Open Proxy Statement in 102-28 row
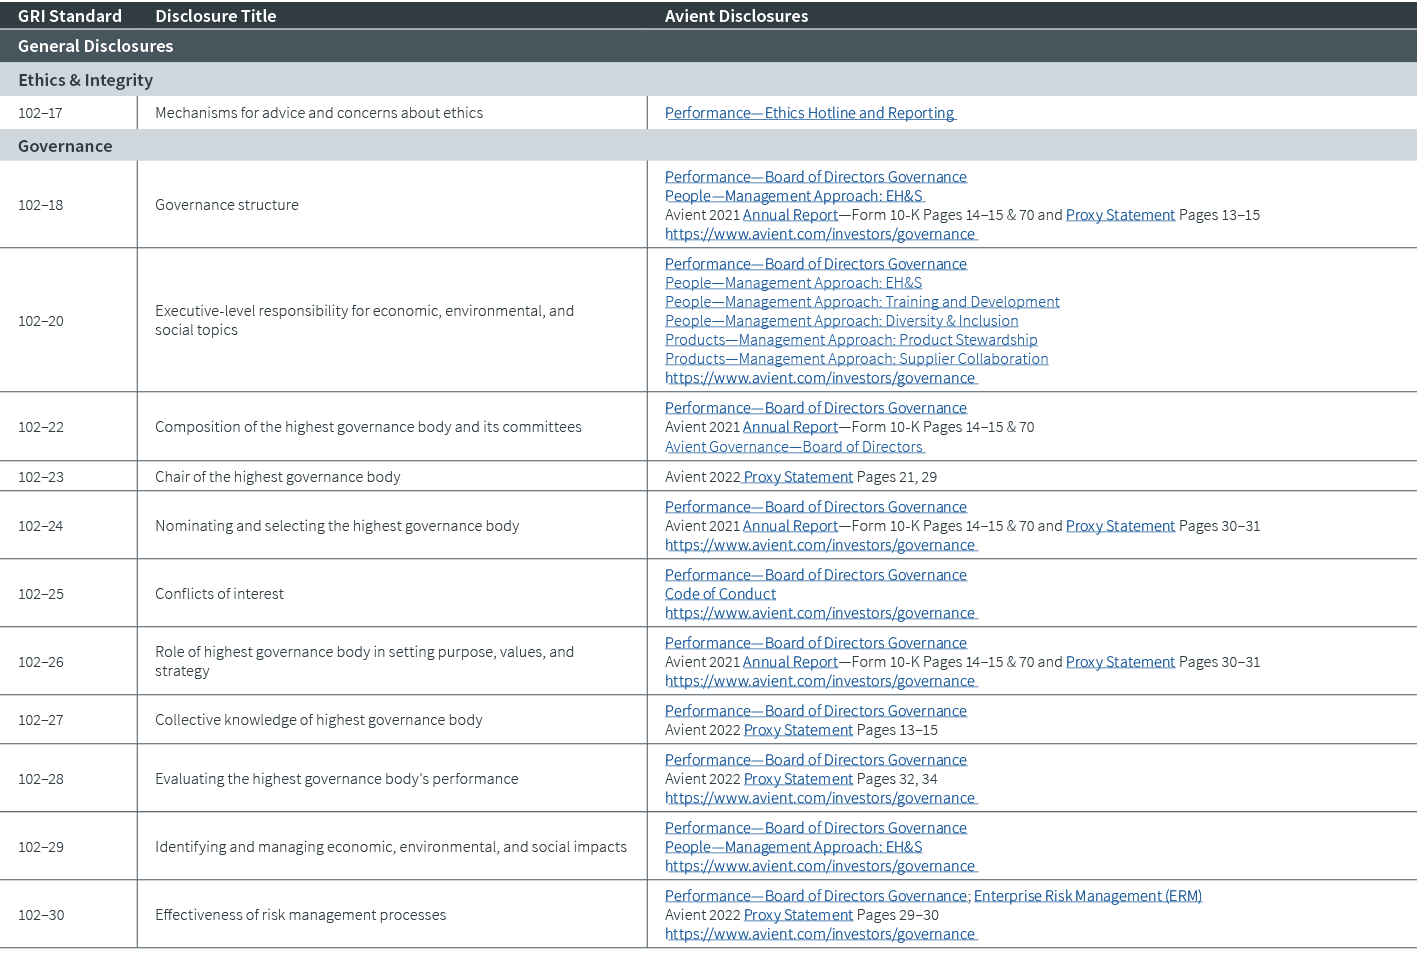This screenshot has width=1417, height=966. (797, 778)
